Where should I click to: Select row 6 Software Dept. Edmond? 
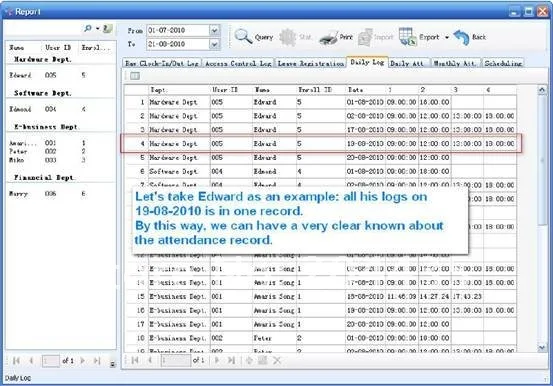321,171
